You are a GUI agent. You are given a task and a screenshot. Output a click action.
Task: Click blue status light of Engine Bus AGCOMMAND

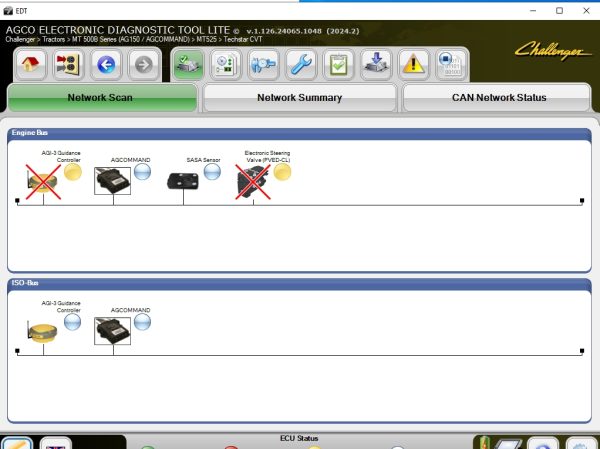[142, 172]
